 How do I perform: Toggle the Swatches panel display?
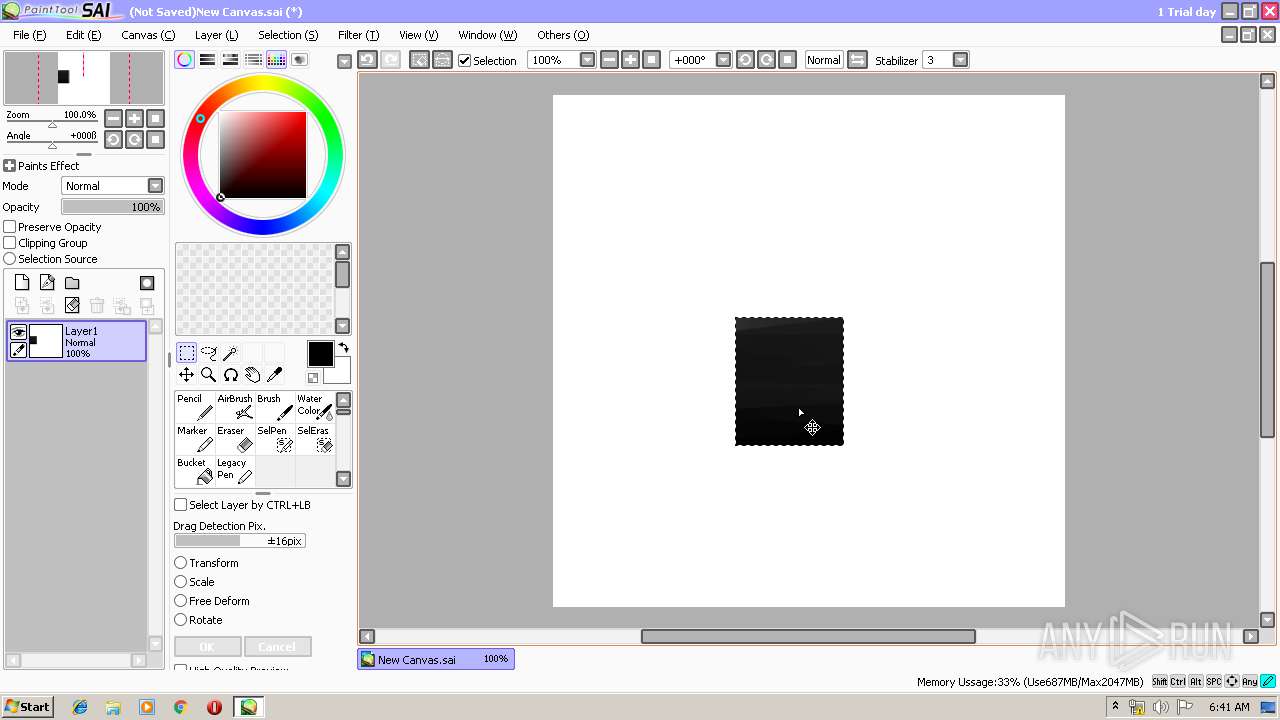click(276, 60)
